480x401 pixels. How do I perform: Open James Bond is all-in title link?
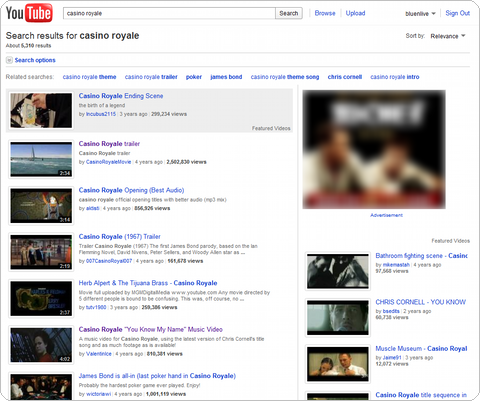point(157,376)
